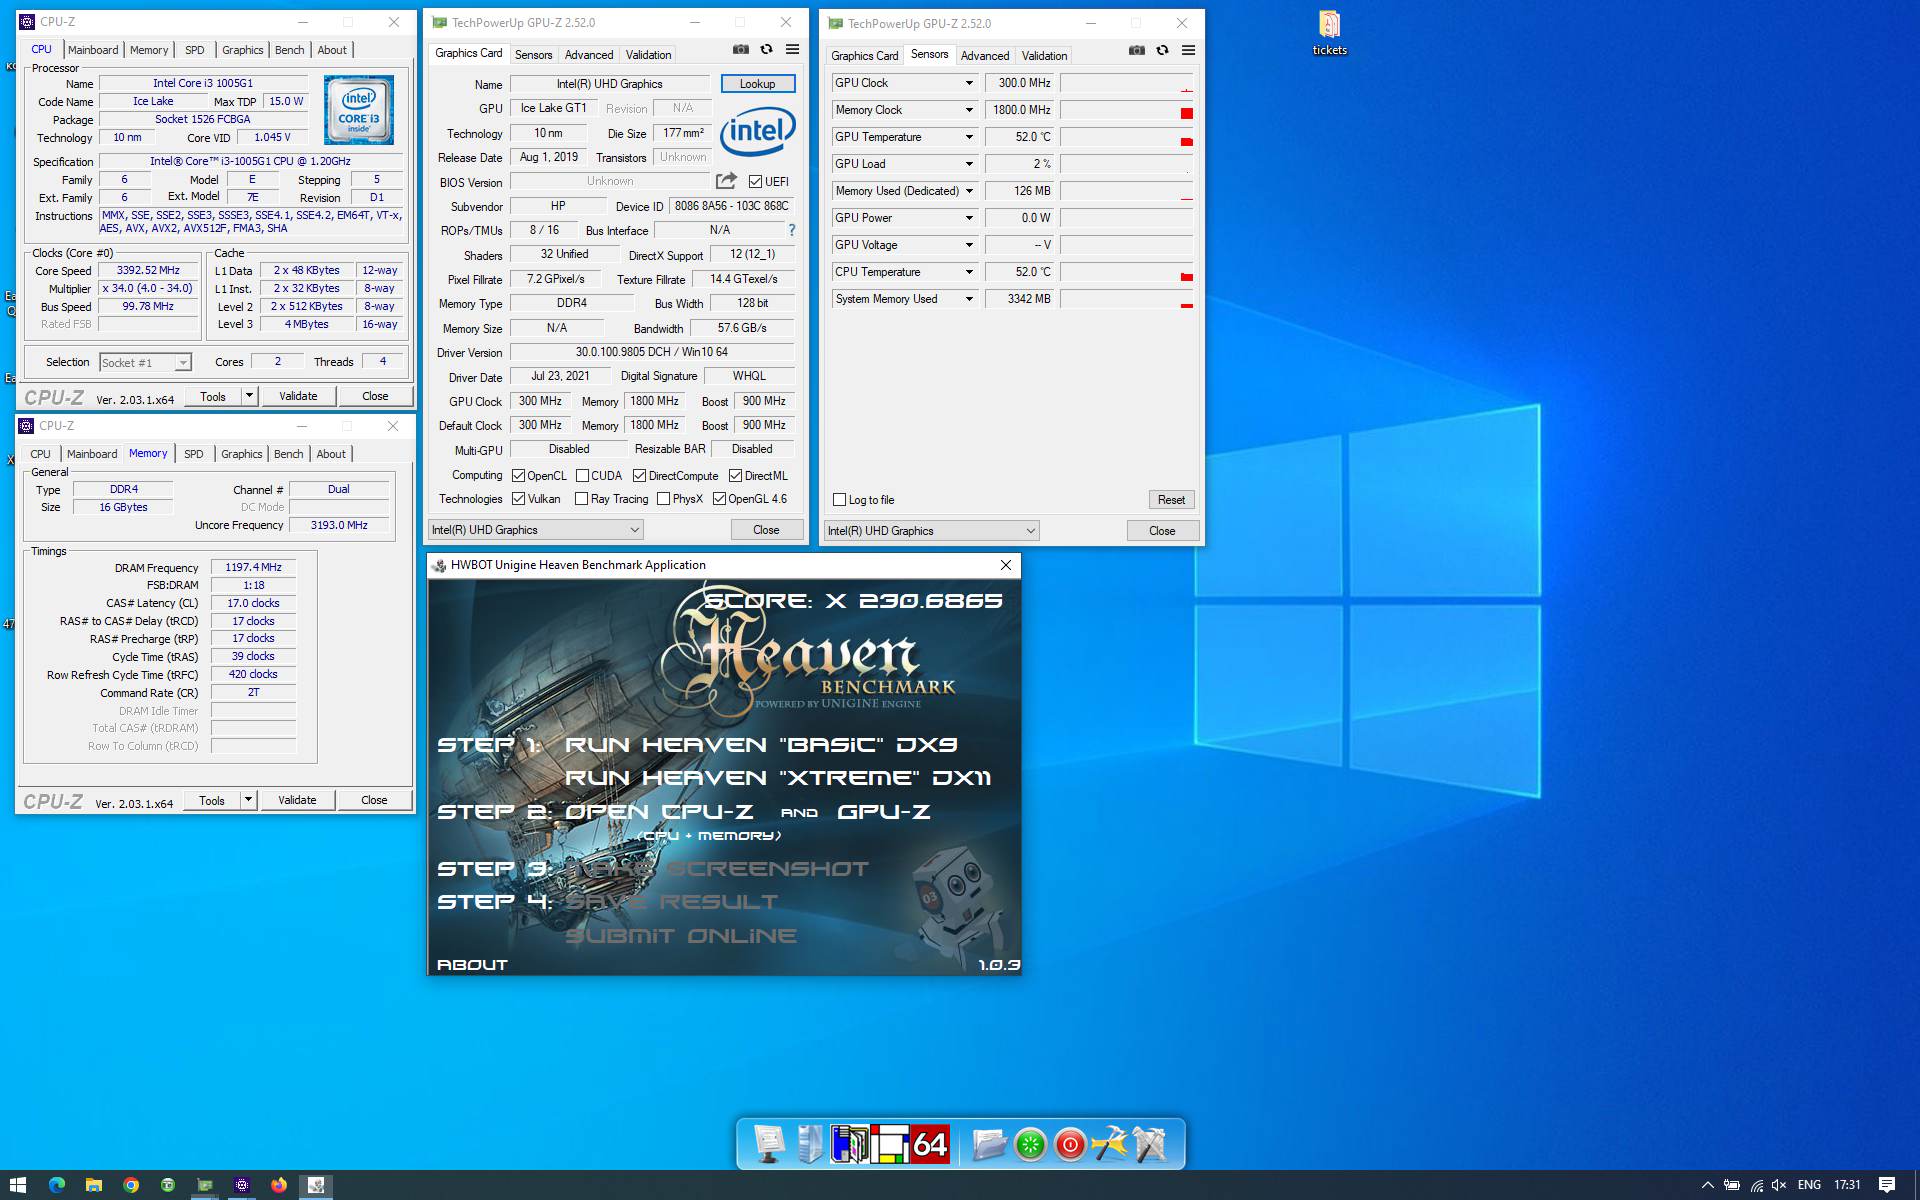
Task: Enable the Log to file checkbox
Action: coord(840,500)
